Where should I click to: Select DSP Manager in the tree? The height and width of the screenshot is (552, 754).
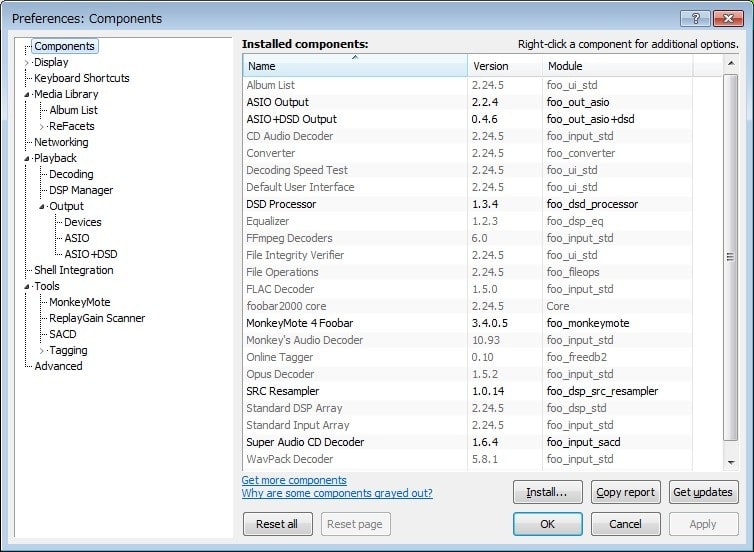(81, 190)
